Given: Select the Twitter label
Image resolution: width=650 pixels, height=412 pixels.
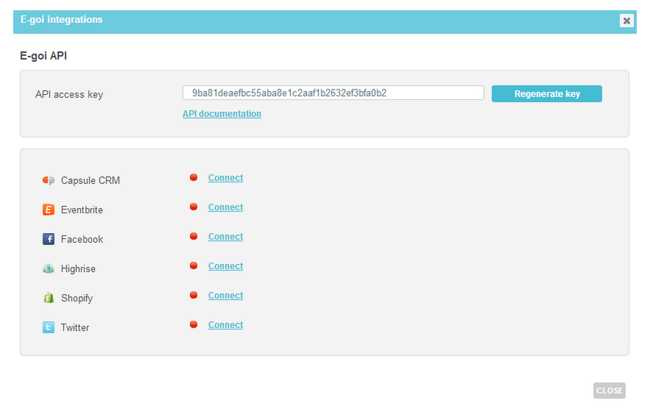Looking at the screenshot, I should (75, 327).
